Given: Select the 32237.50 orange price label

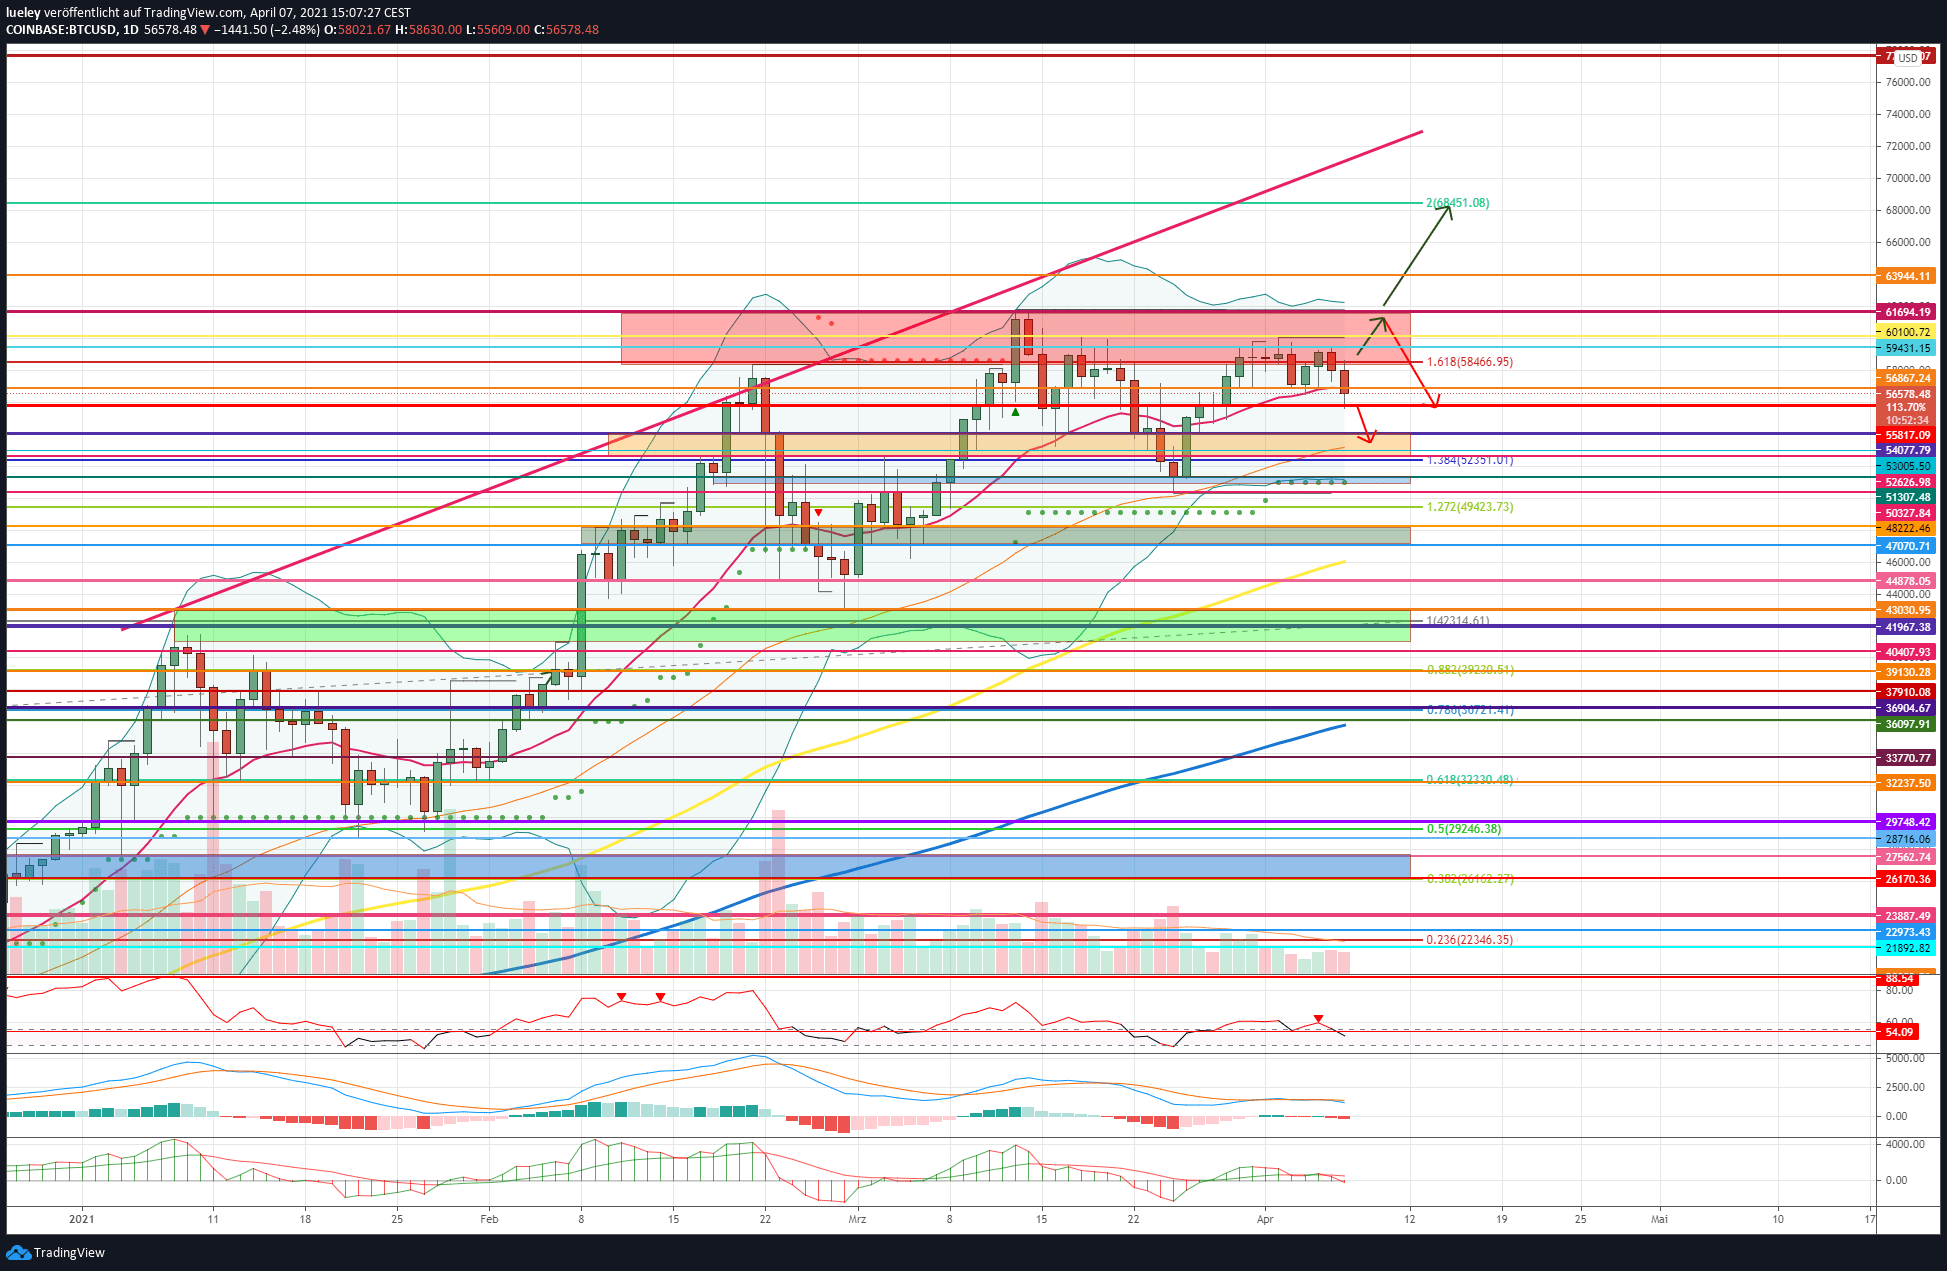Looking at the screenshot, I should tap(1907, 783).
